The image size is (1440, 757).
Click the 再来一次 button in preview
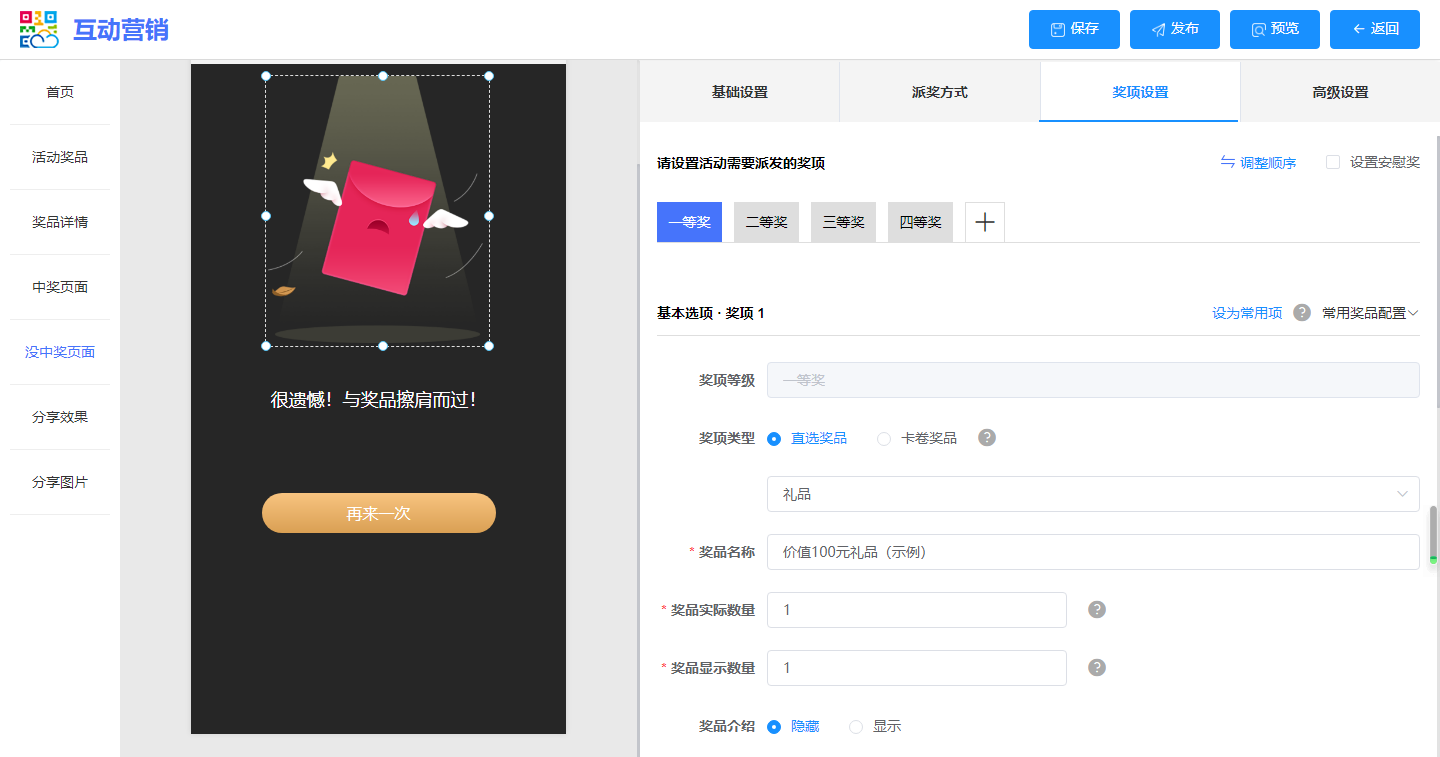(379, 513)
